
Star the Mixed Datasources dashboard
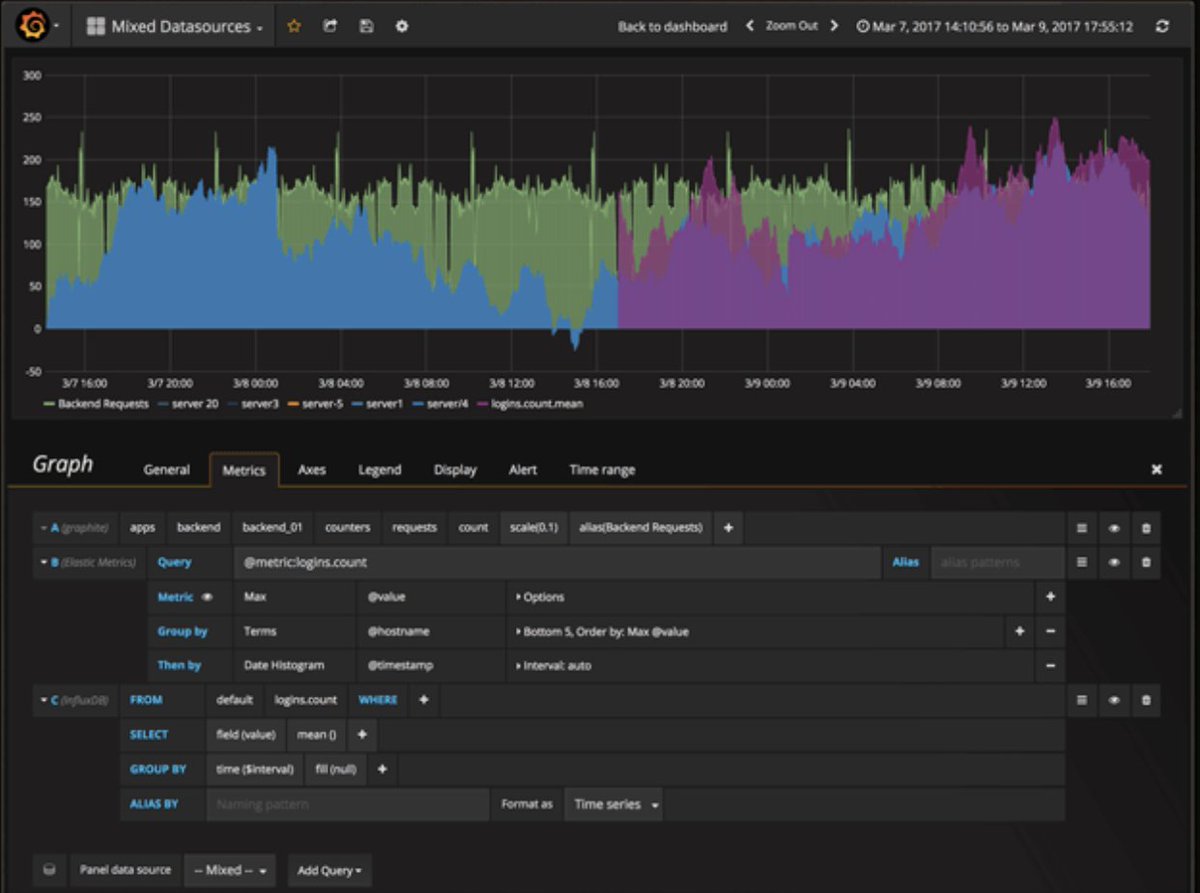(x=294, y=27)
